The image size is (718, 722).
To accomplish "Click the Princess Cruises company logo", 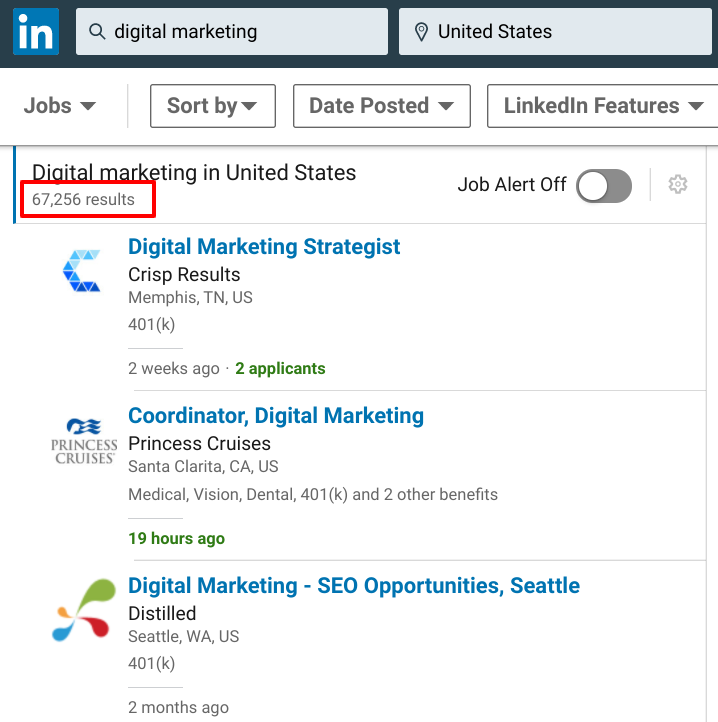I will [x=84, y=441].
